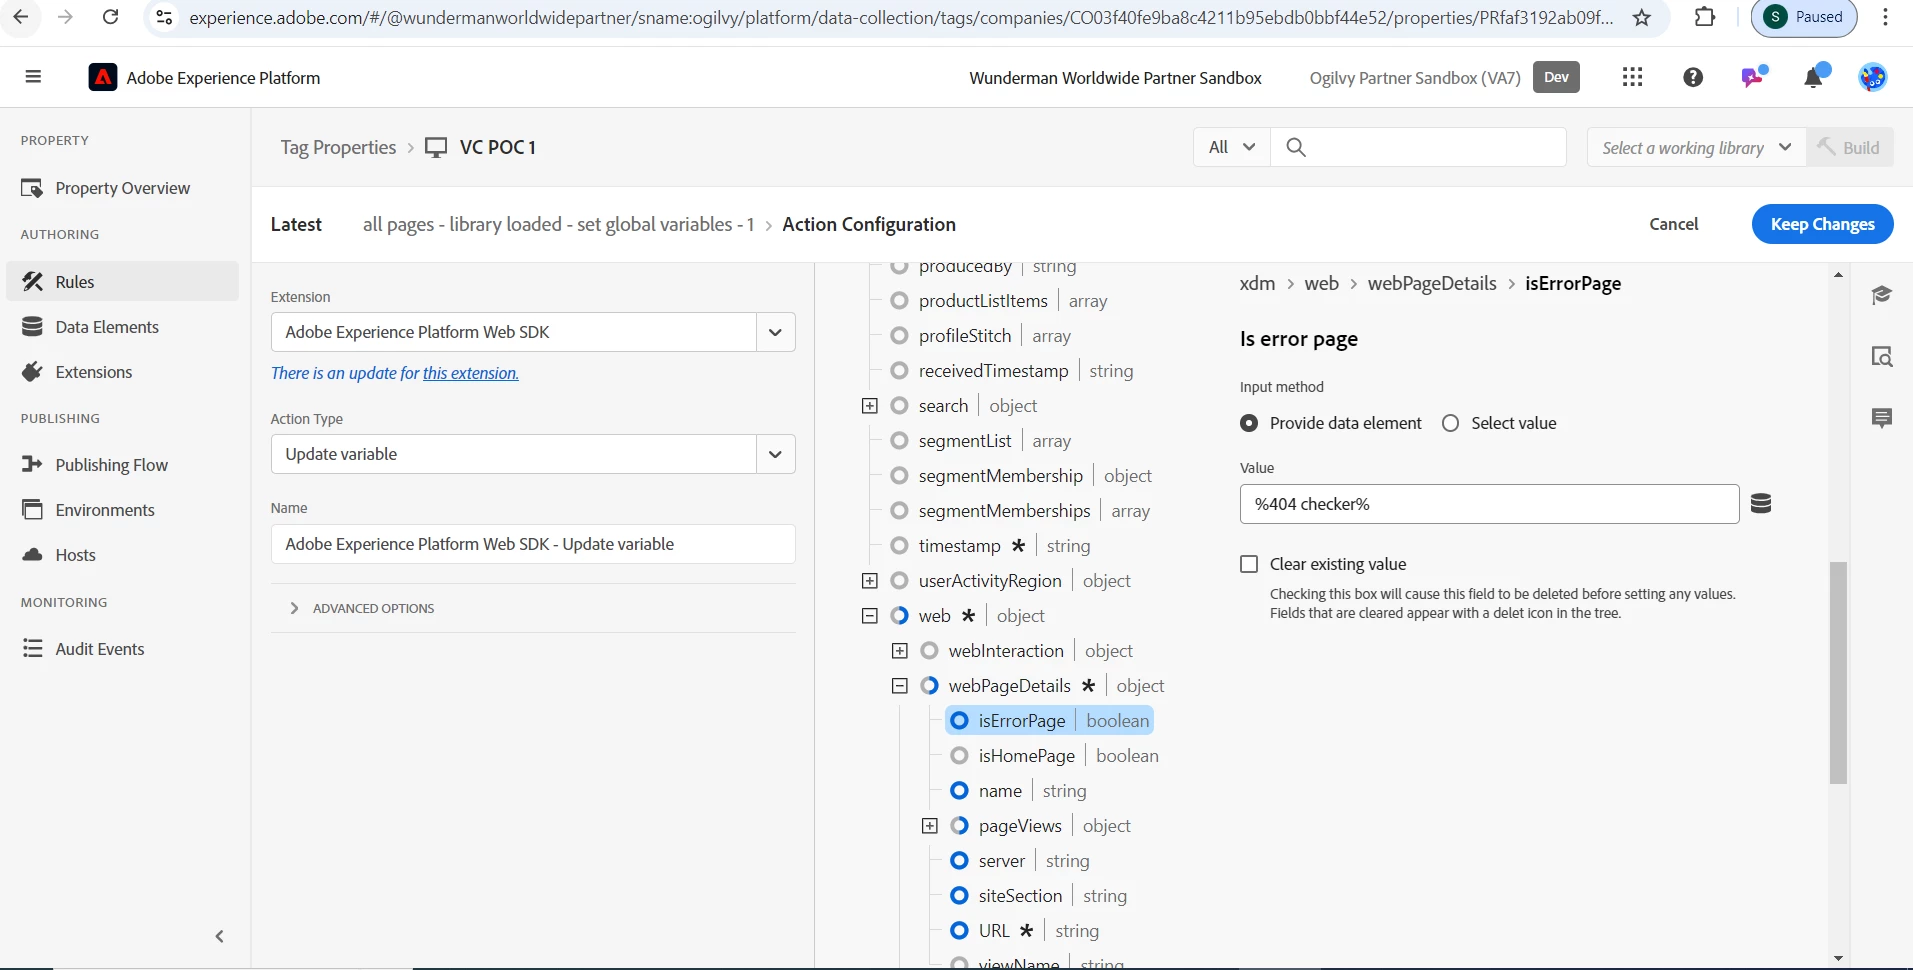Open the browser three-dot menu
The width and height of the screenshot is (1913, 970).
coord(1885,17)
